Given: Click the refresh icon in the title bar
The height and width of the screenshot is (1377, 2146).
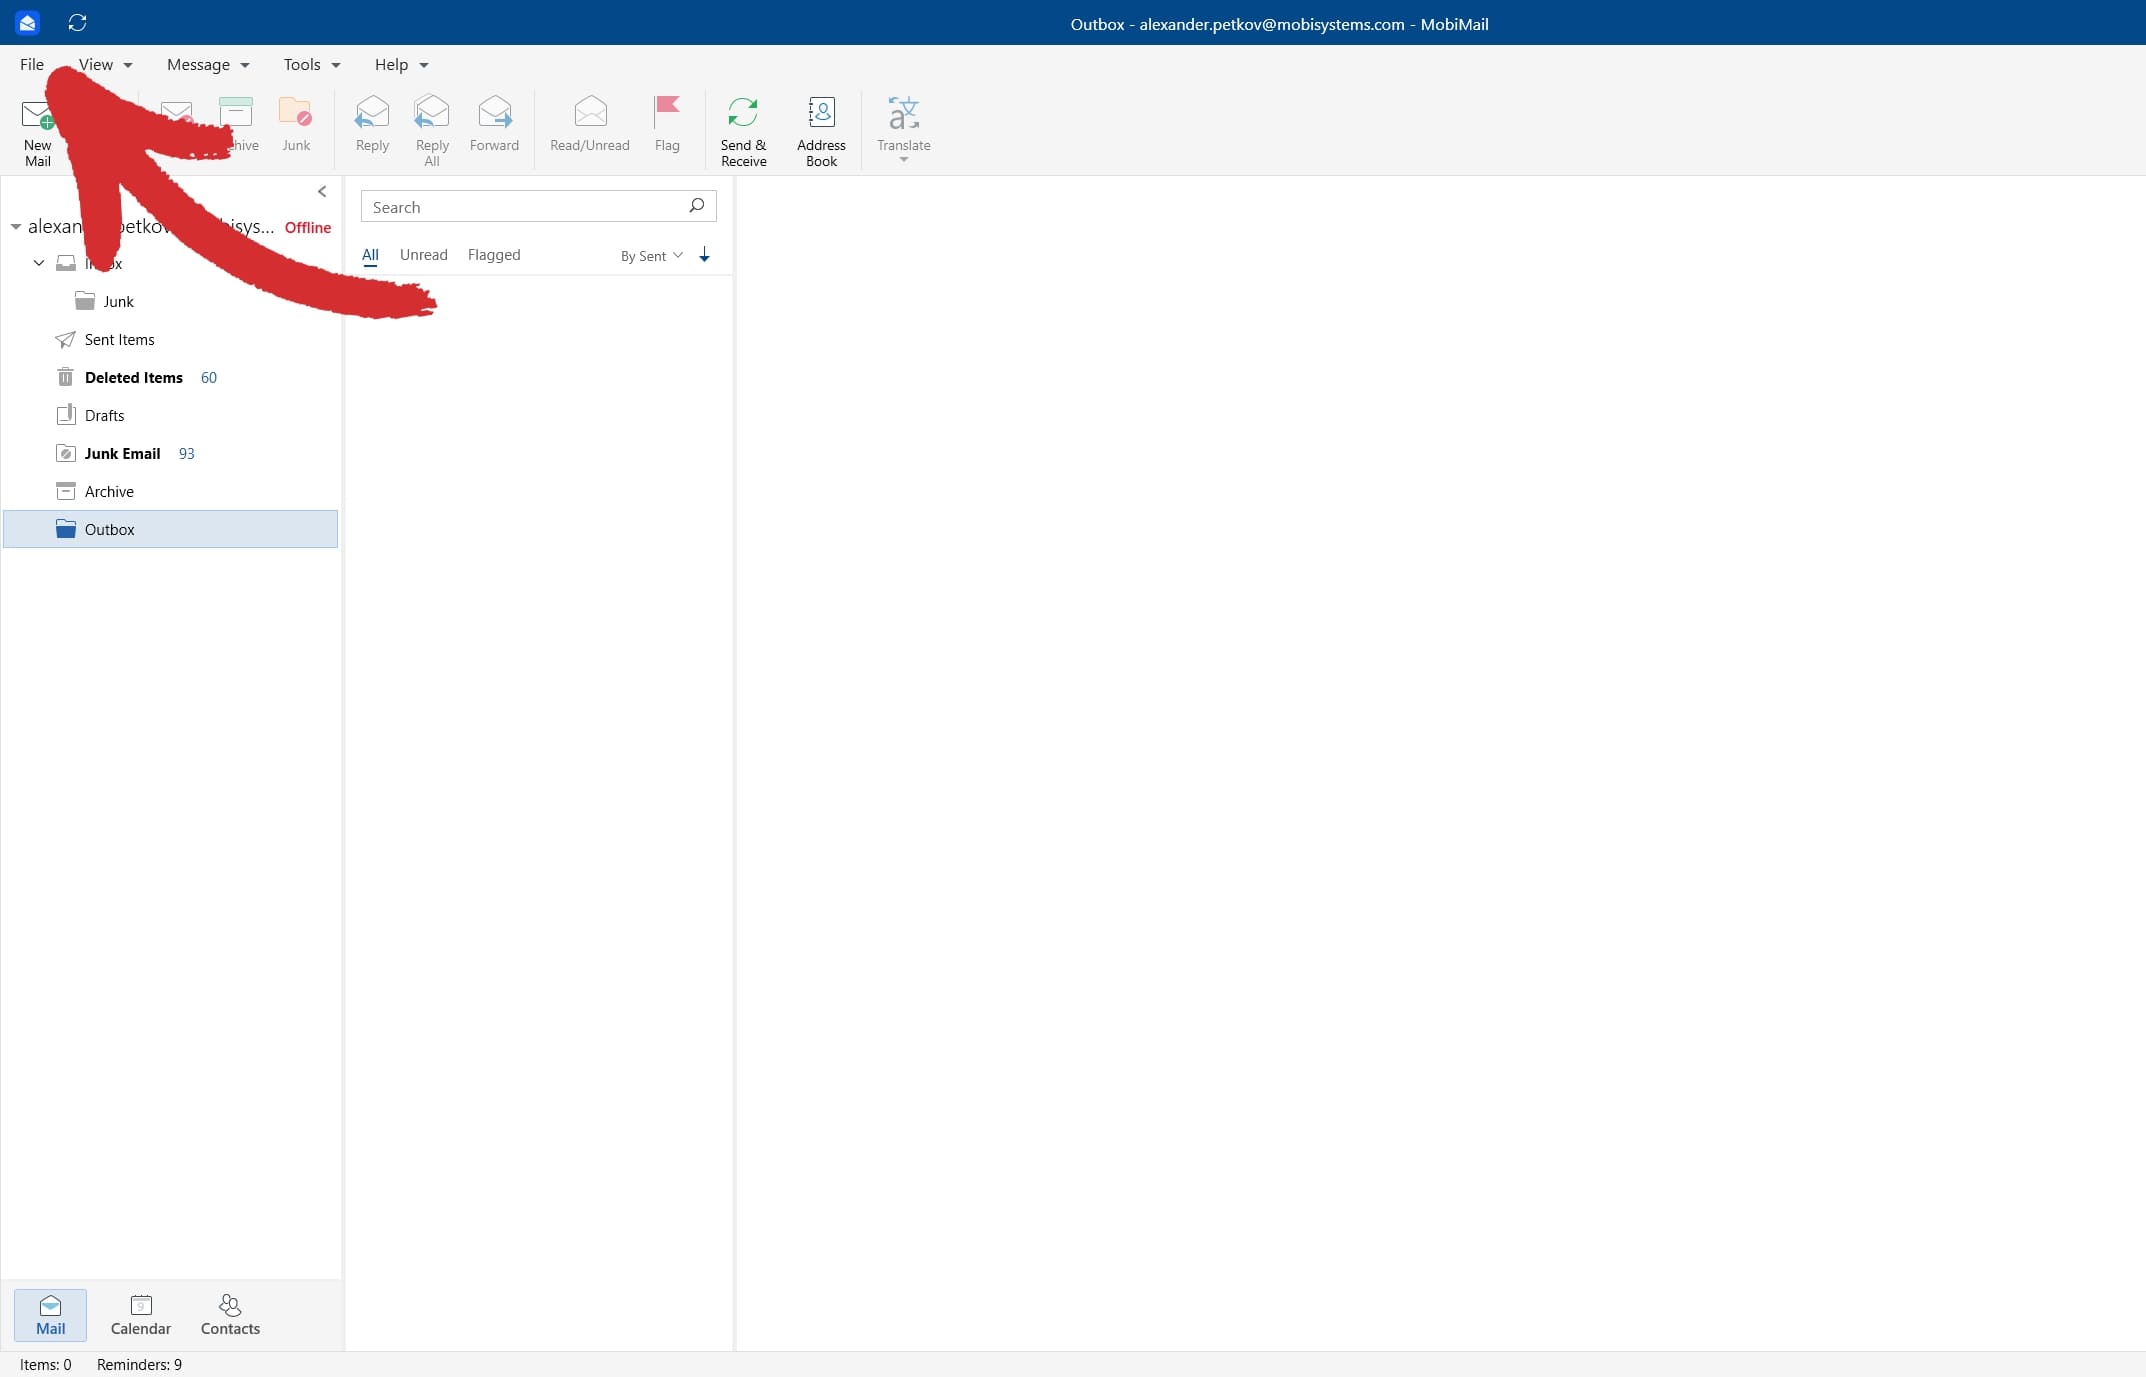Looking at the screenshot, I should 78,23.
